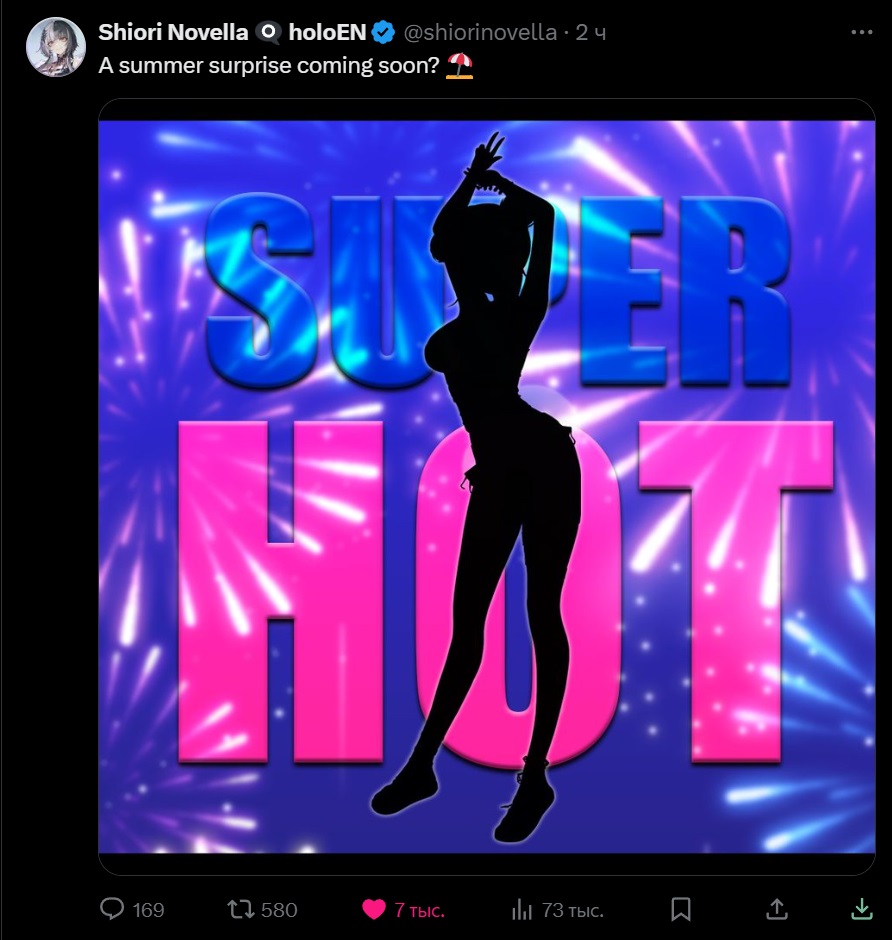This screenshot has width=892, height=940.
Task: Open the three-dot more options menu
Action: click(862, 32)
